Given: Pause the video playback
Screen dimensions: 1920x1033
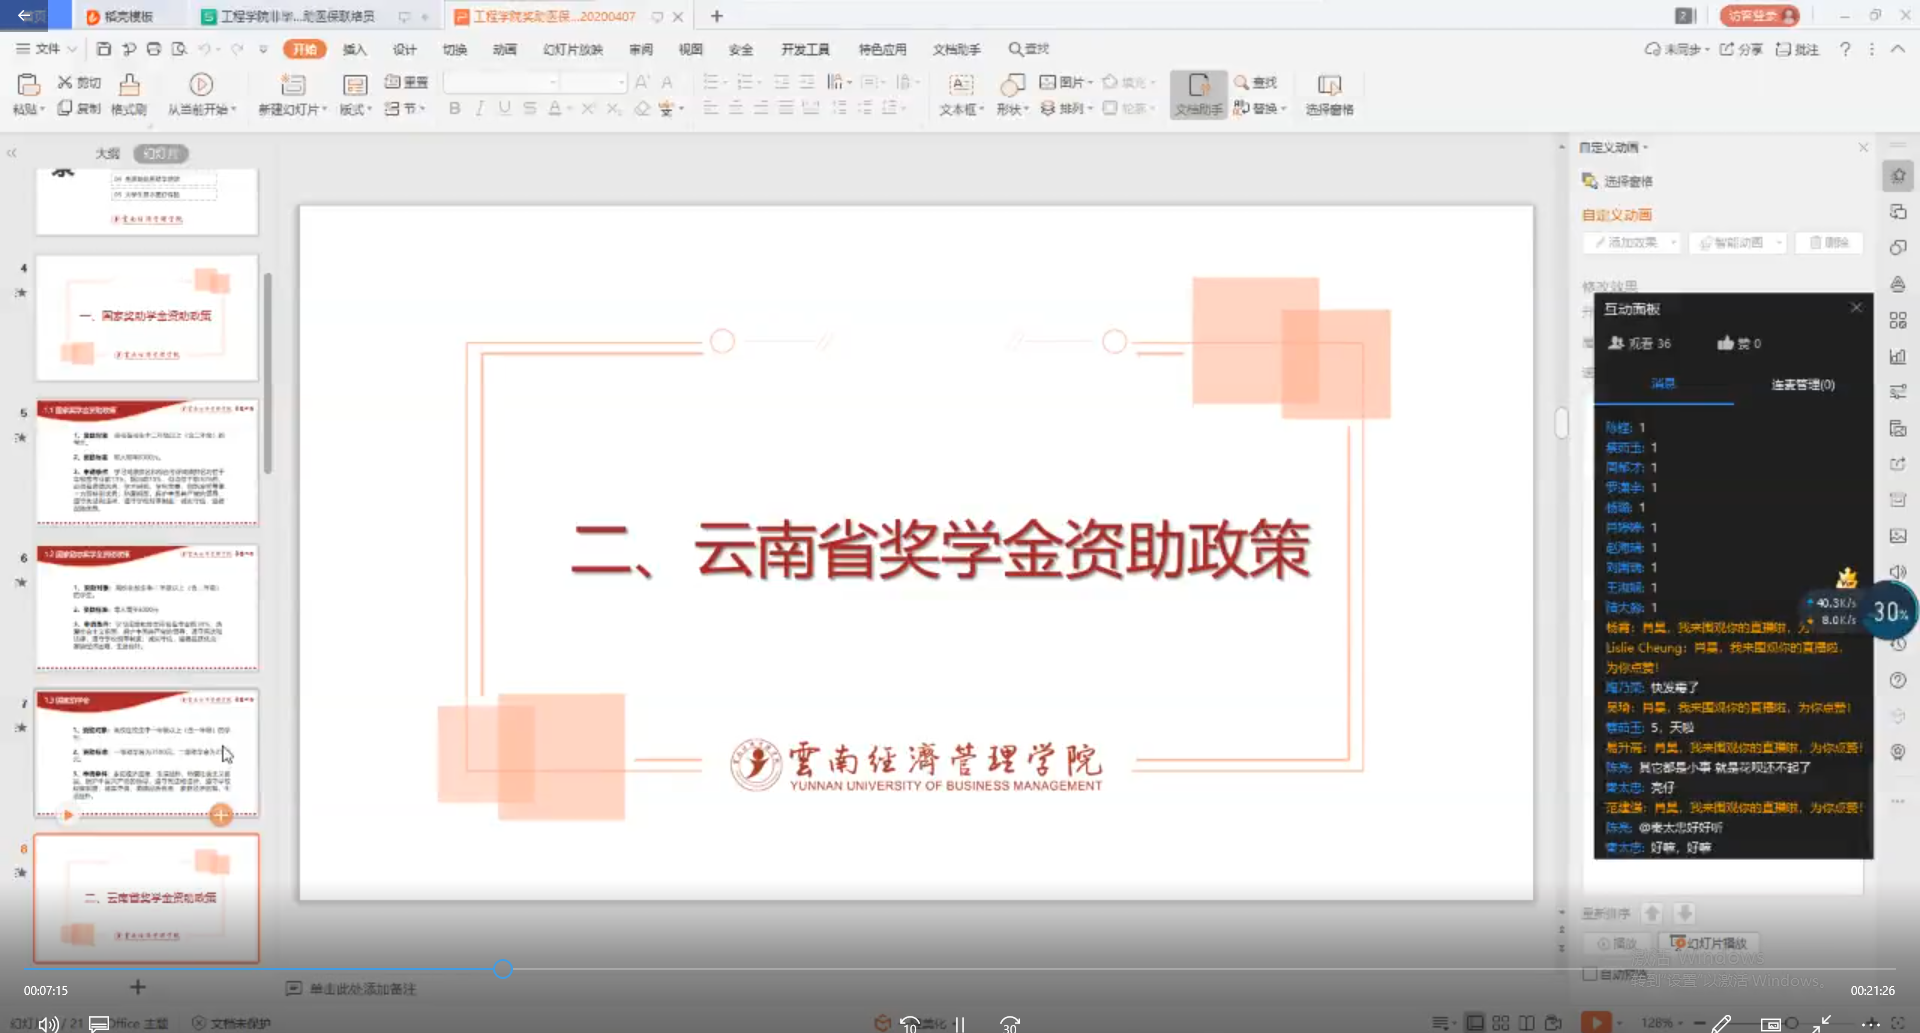Looking at the screenshot, I should coord(960,1023).
